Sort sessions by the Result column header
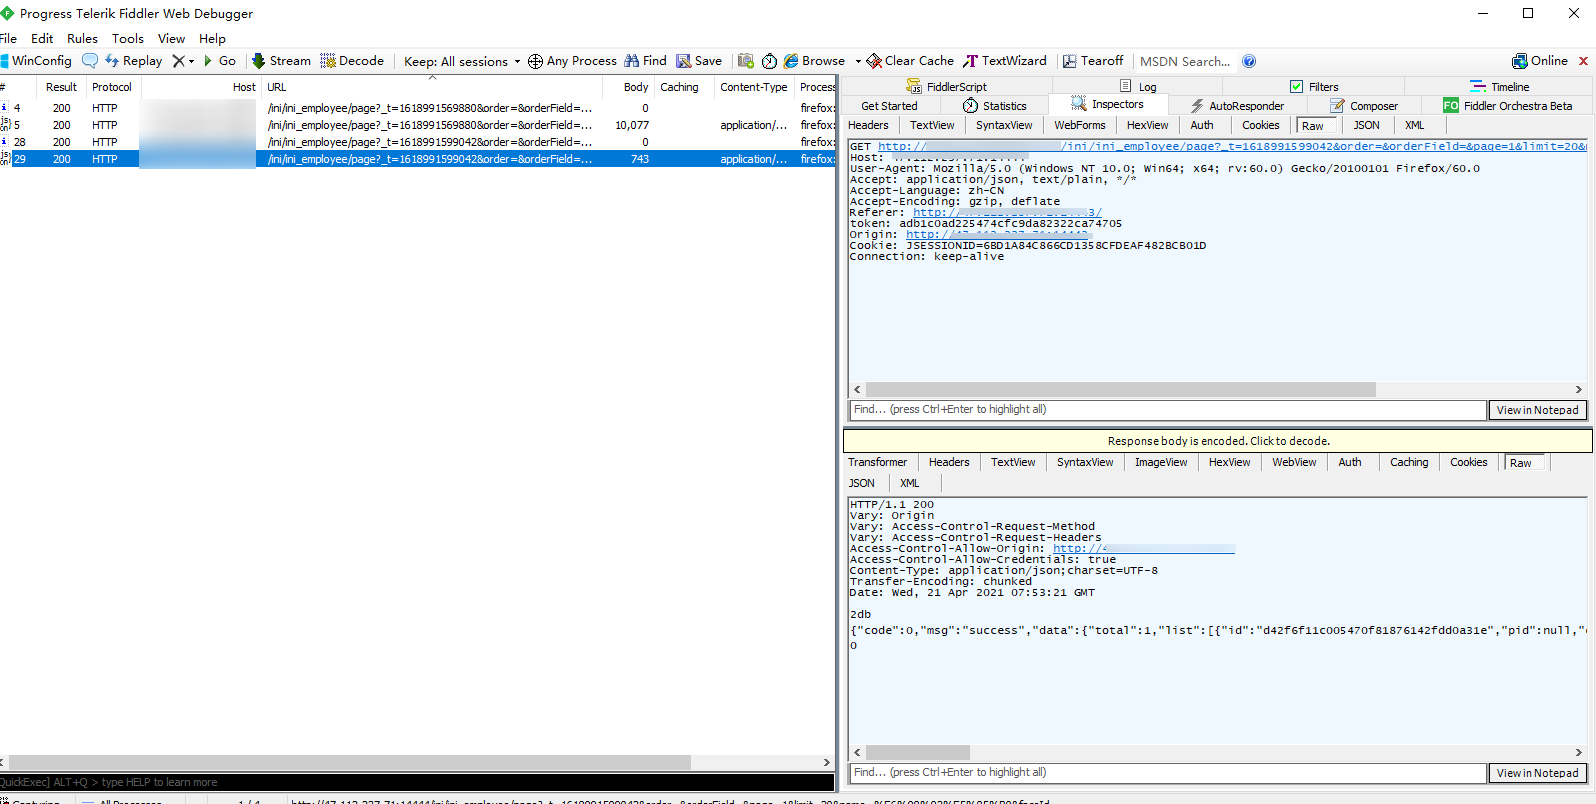Image resolution: width=1596 pixels, height=804 pixels. [x=61, y=87]
